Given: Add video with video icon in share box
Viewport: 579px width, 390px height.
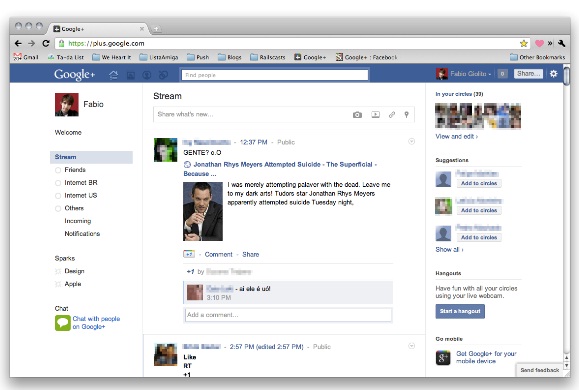Looking at the screenshot, I should coord(376,115).
